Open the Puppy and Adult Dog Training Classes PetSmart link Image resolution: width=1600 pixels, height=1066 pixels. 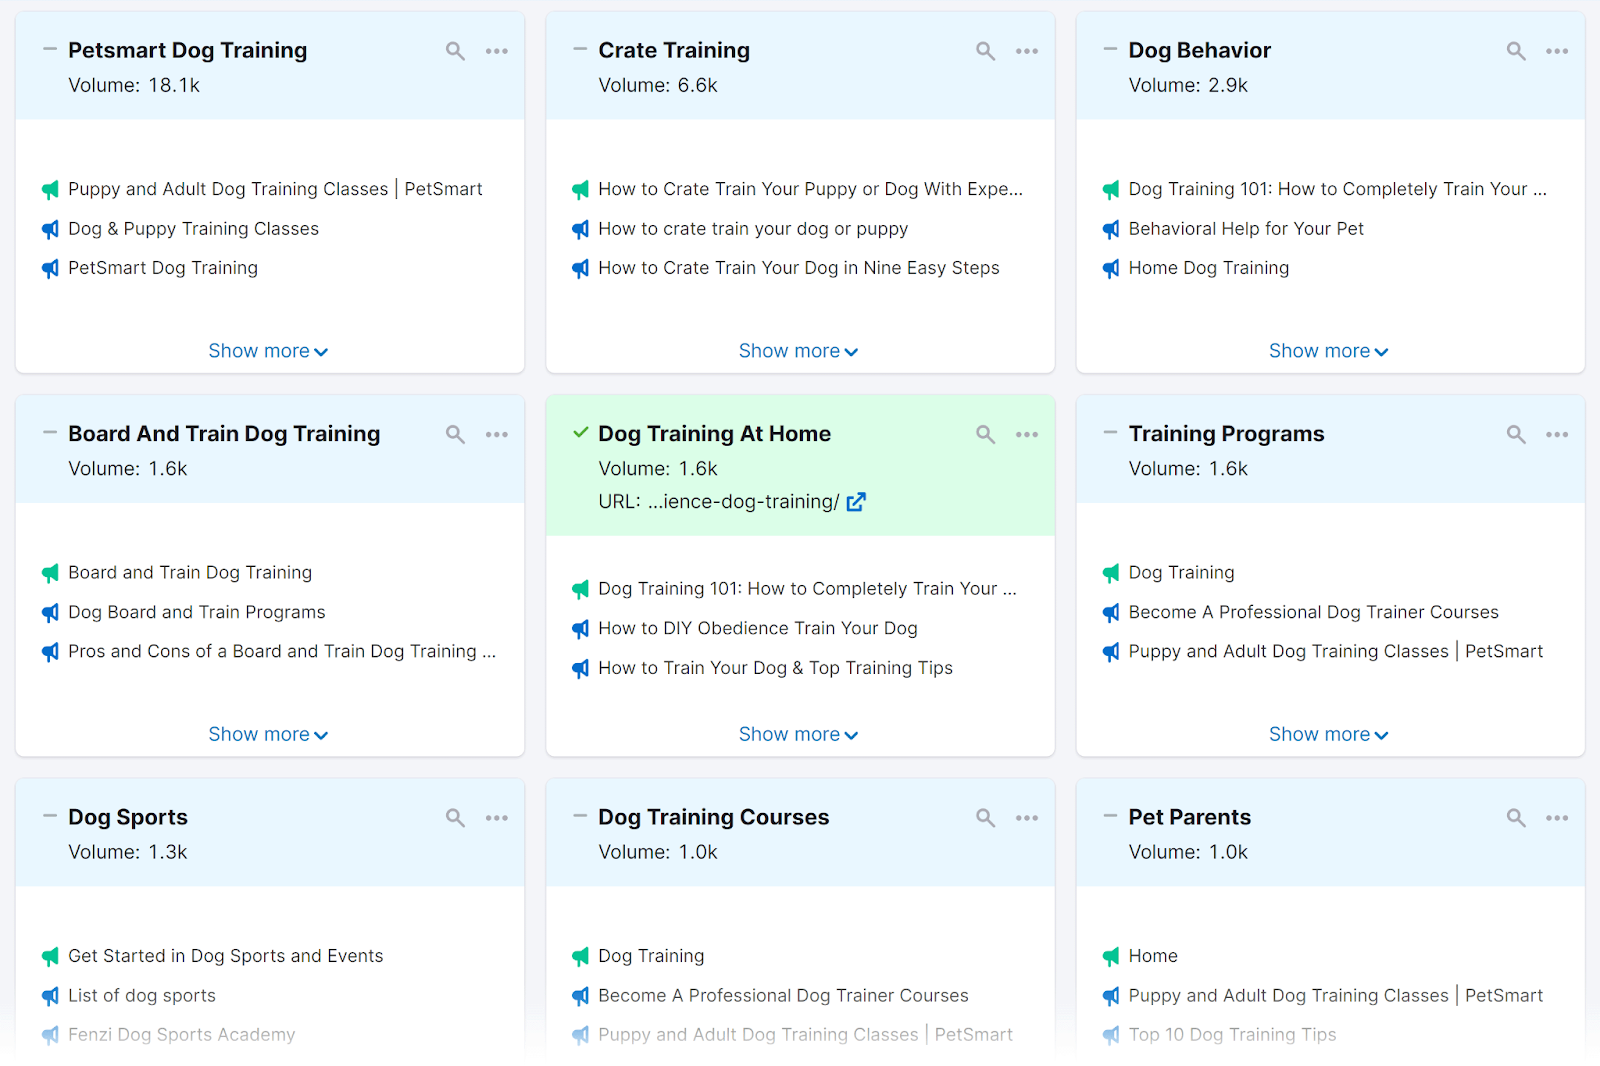click(276, 189)
